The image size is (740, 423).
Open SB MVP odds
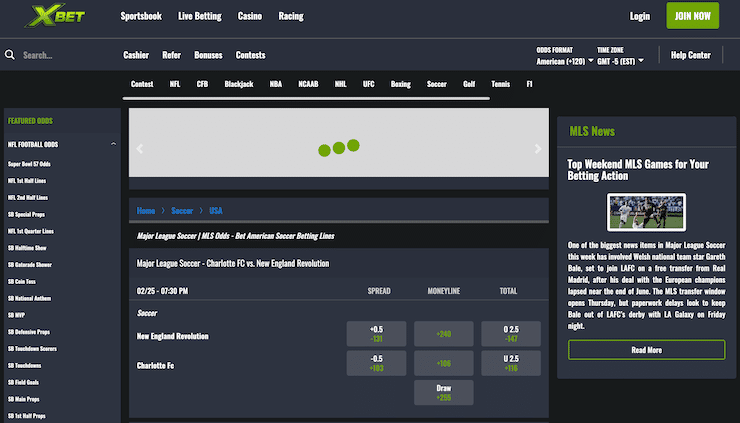16,315
